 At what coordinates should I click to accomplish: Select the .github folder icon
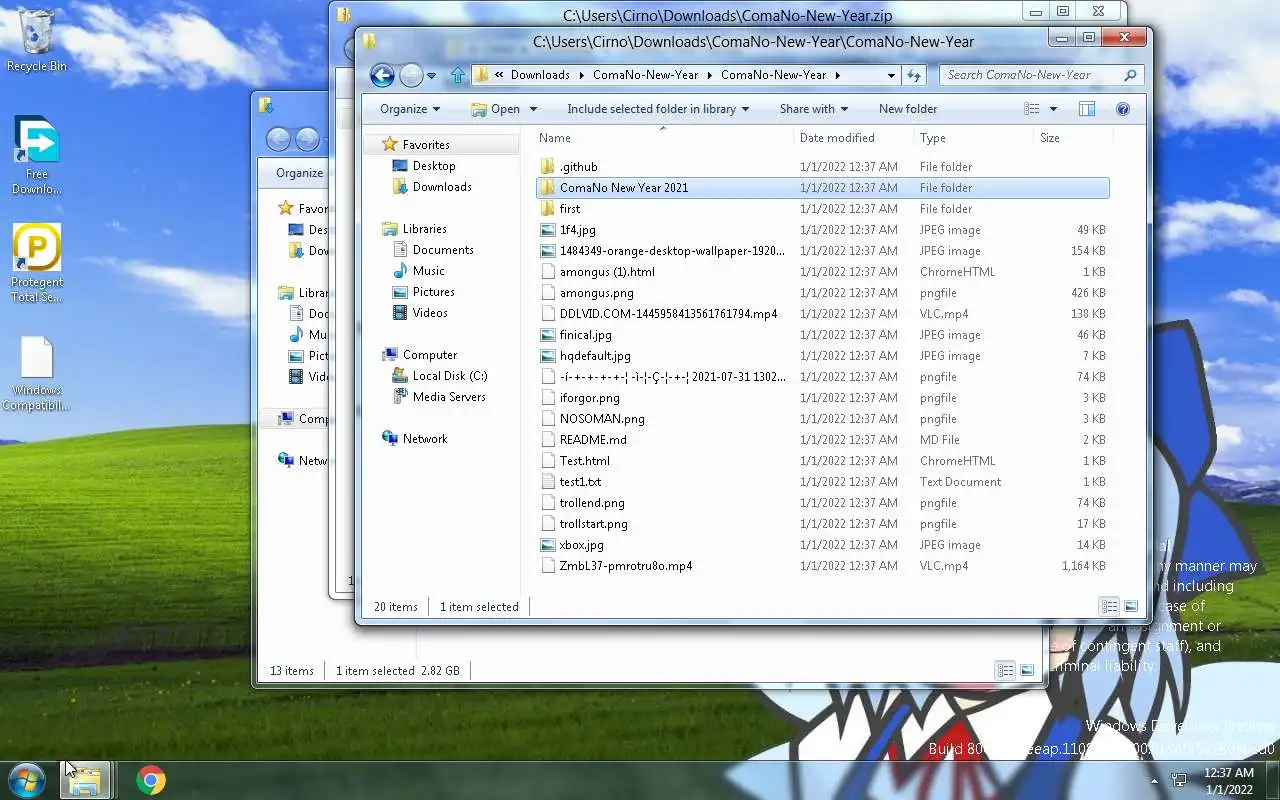[x=547, y=167]
